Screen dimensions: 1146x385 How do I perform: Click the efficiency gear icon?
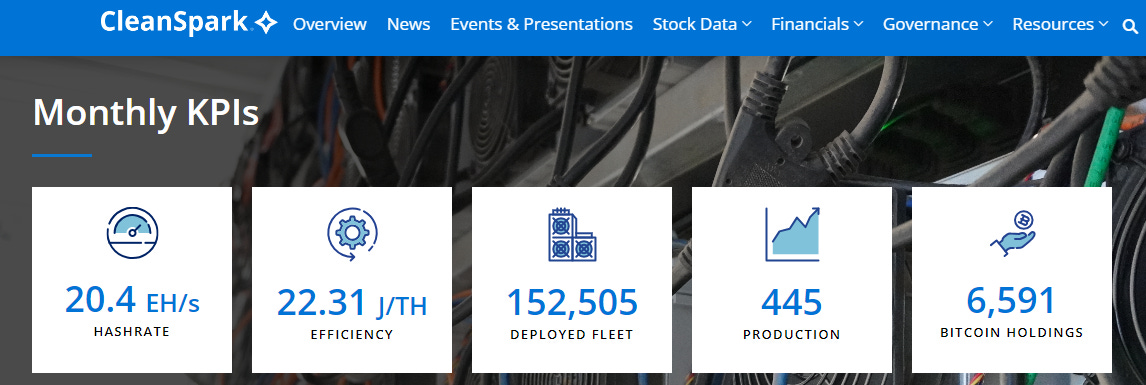[352, 234]
